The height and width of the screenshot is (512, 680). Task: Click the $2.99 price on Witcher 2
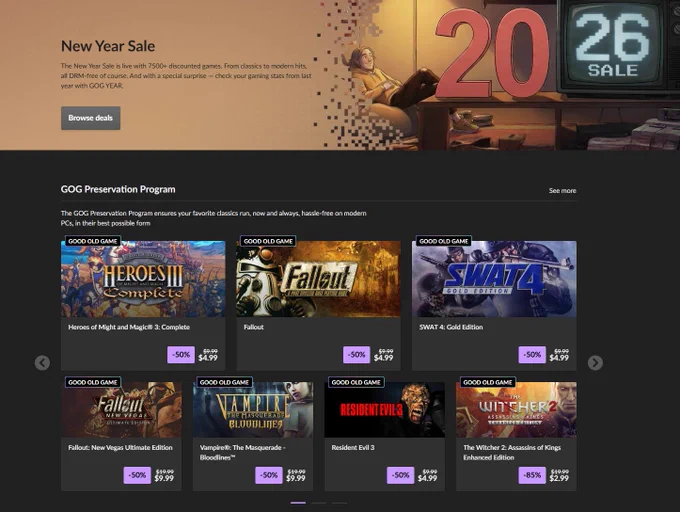coord(559,478)
